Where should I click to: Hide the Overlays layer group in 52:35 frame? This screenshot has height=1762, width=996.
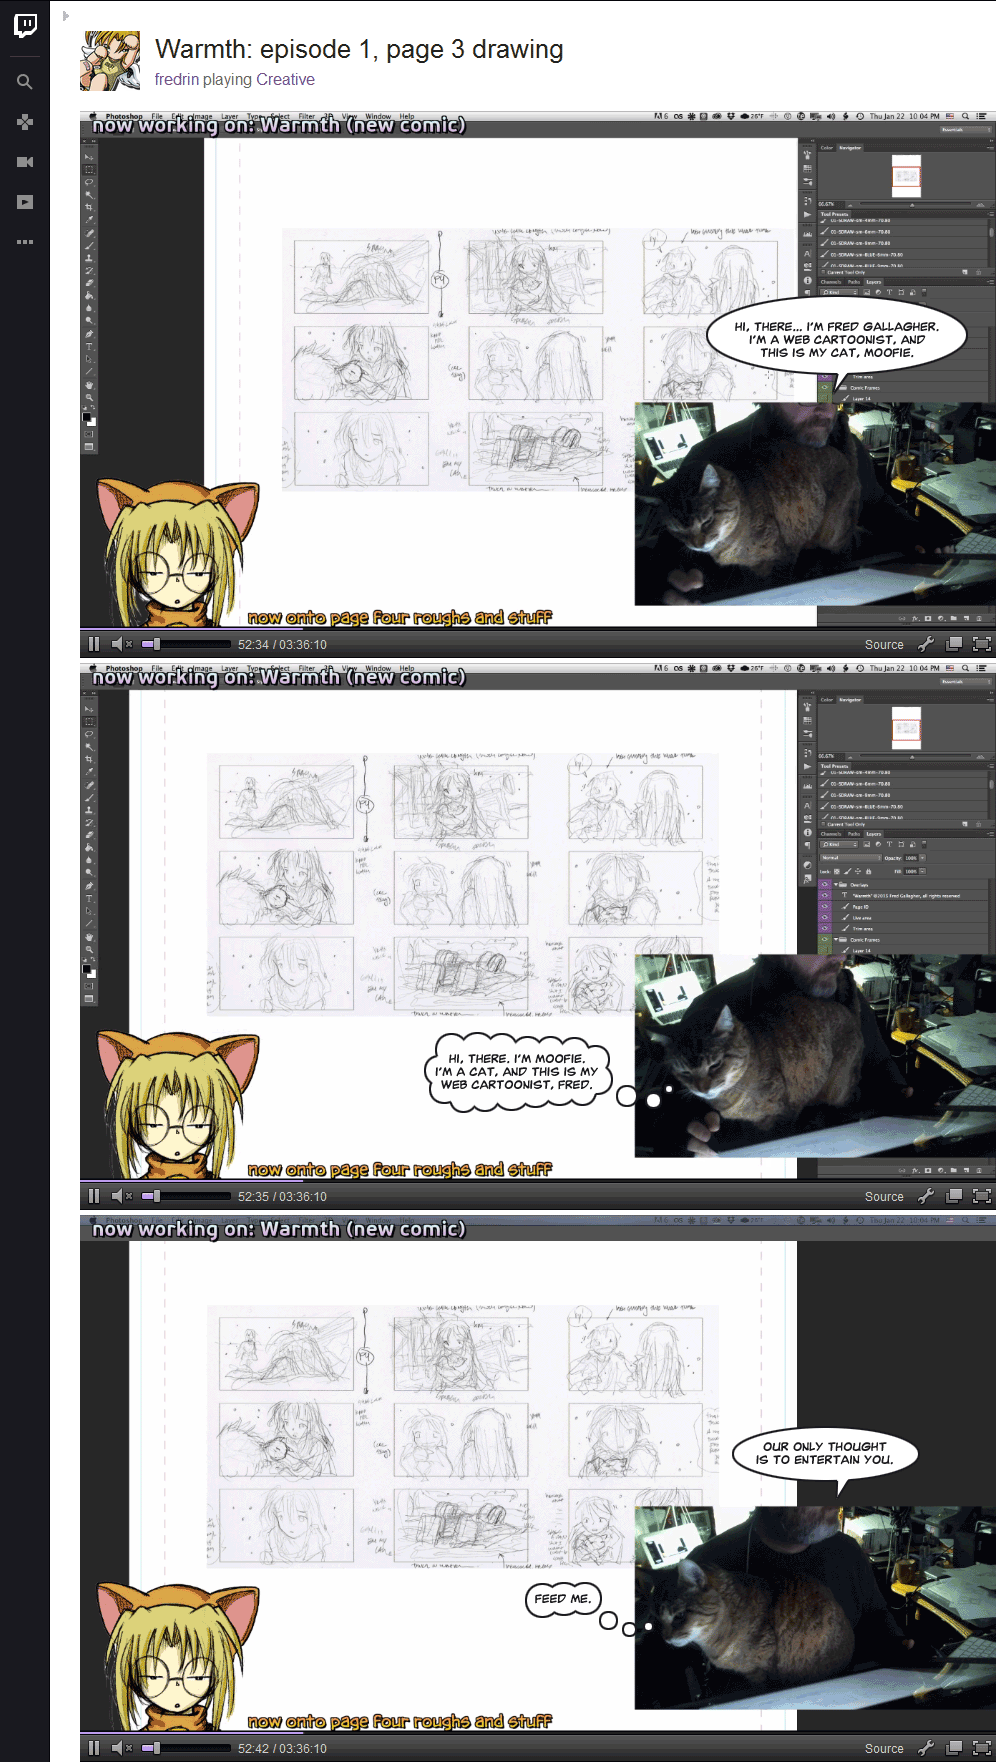[x=825, y=884]
